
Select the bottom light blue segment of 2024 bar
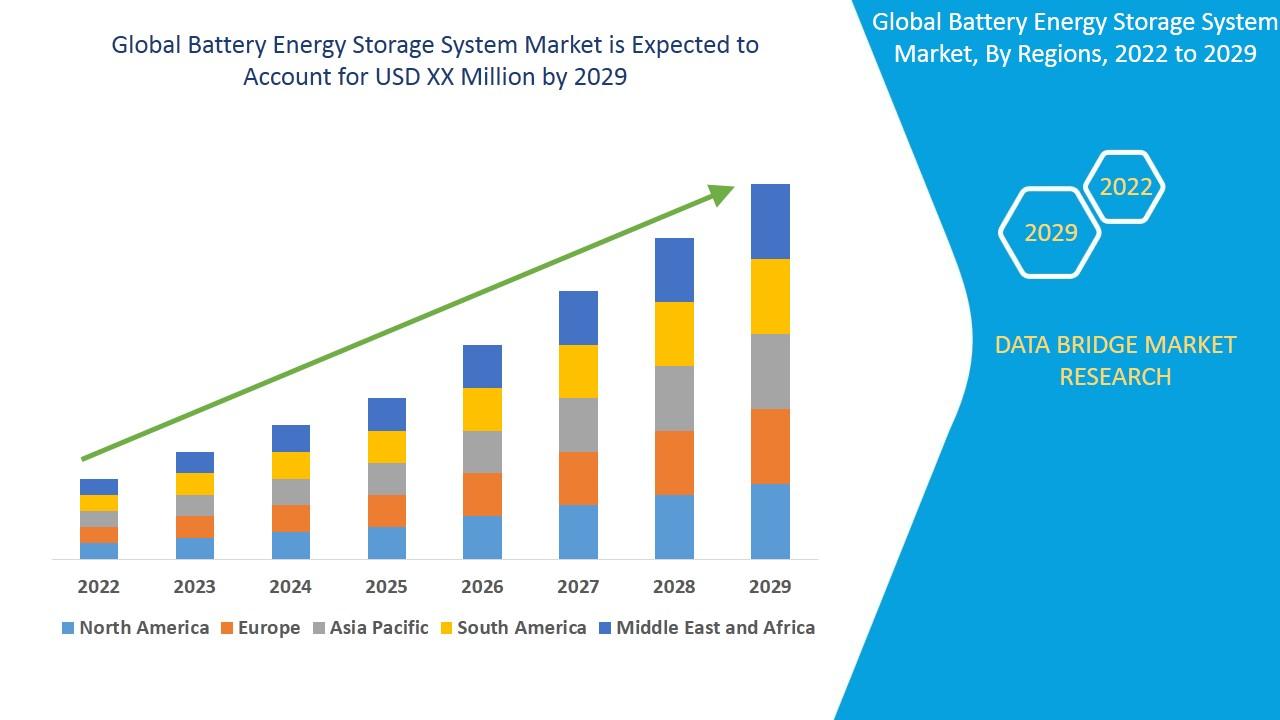click(291, 545)
